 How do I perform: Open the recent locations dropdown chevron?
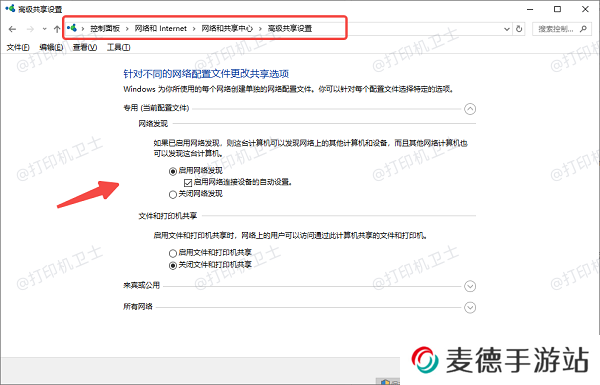pyautogui.click(x=44, y=29)
